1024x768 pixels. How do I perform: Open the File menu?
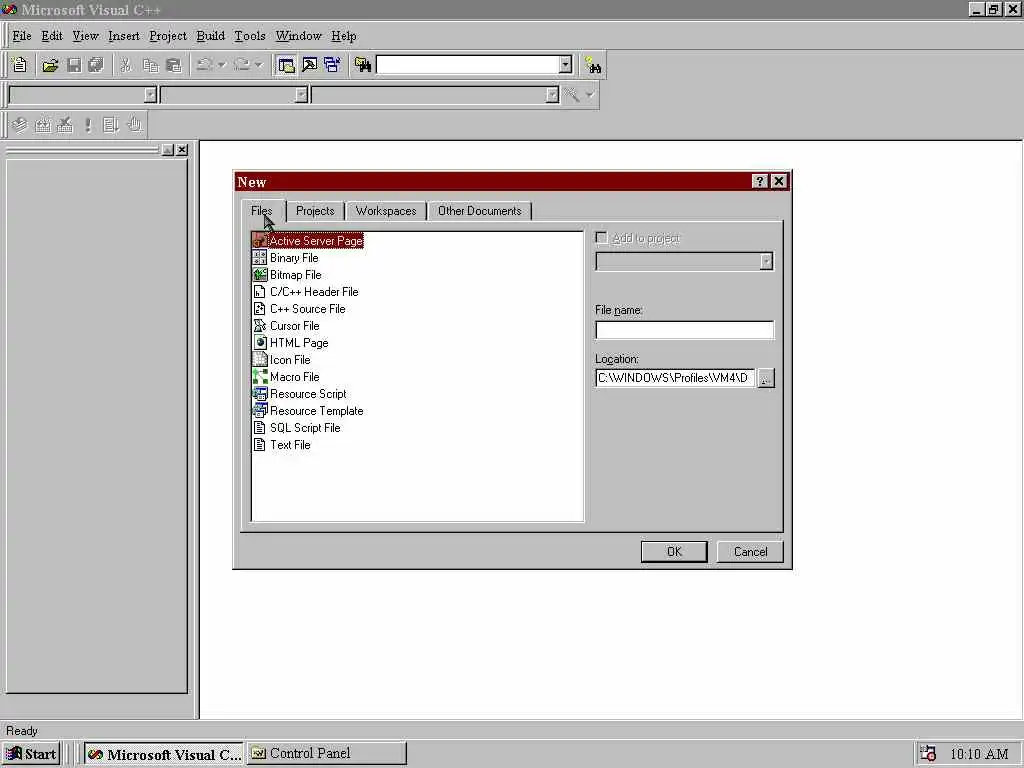[x=22, y=36]
